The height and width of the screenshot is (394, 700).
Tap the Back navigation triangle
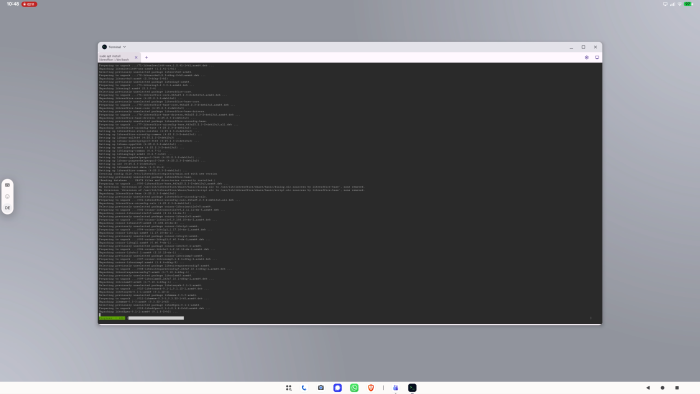point(648,388)
